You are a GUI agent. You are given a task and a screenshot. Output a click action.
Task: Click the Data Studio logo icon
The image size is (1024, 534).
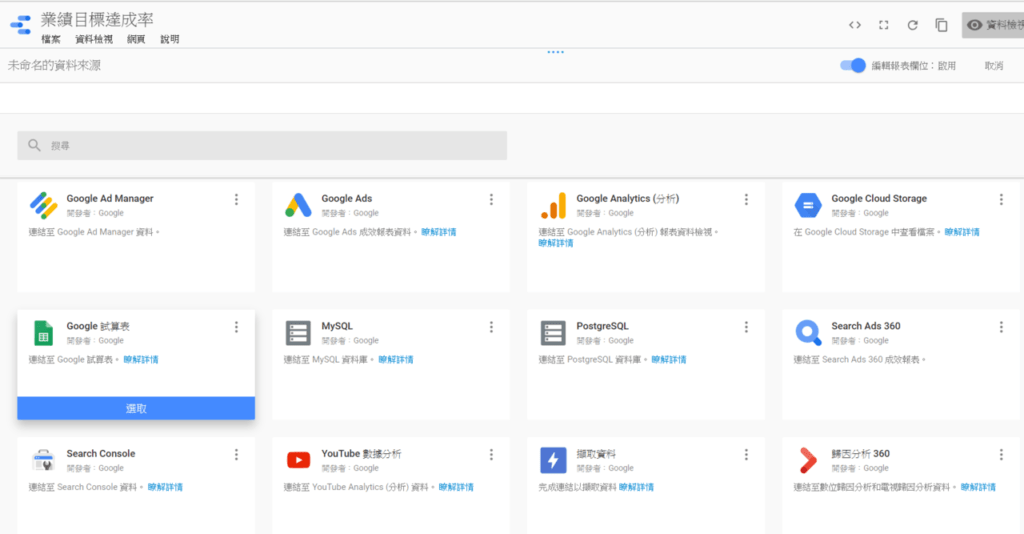(21, 25)
